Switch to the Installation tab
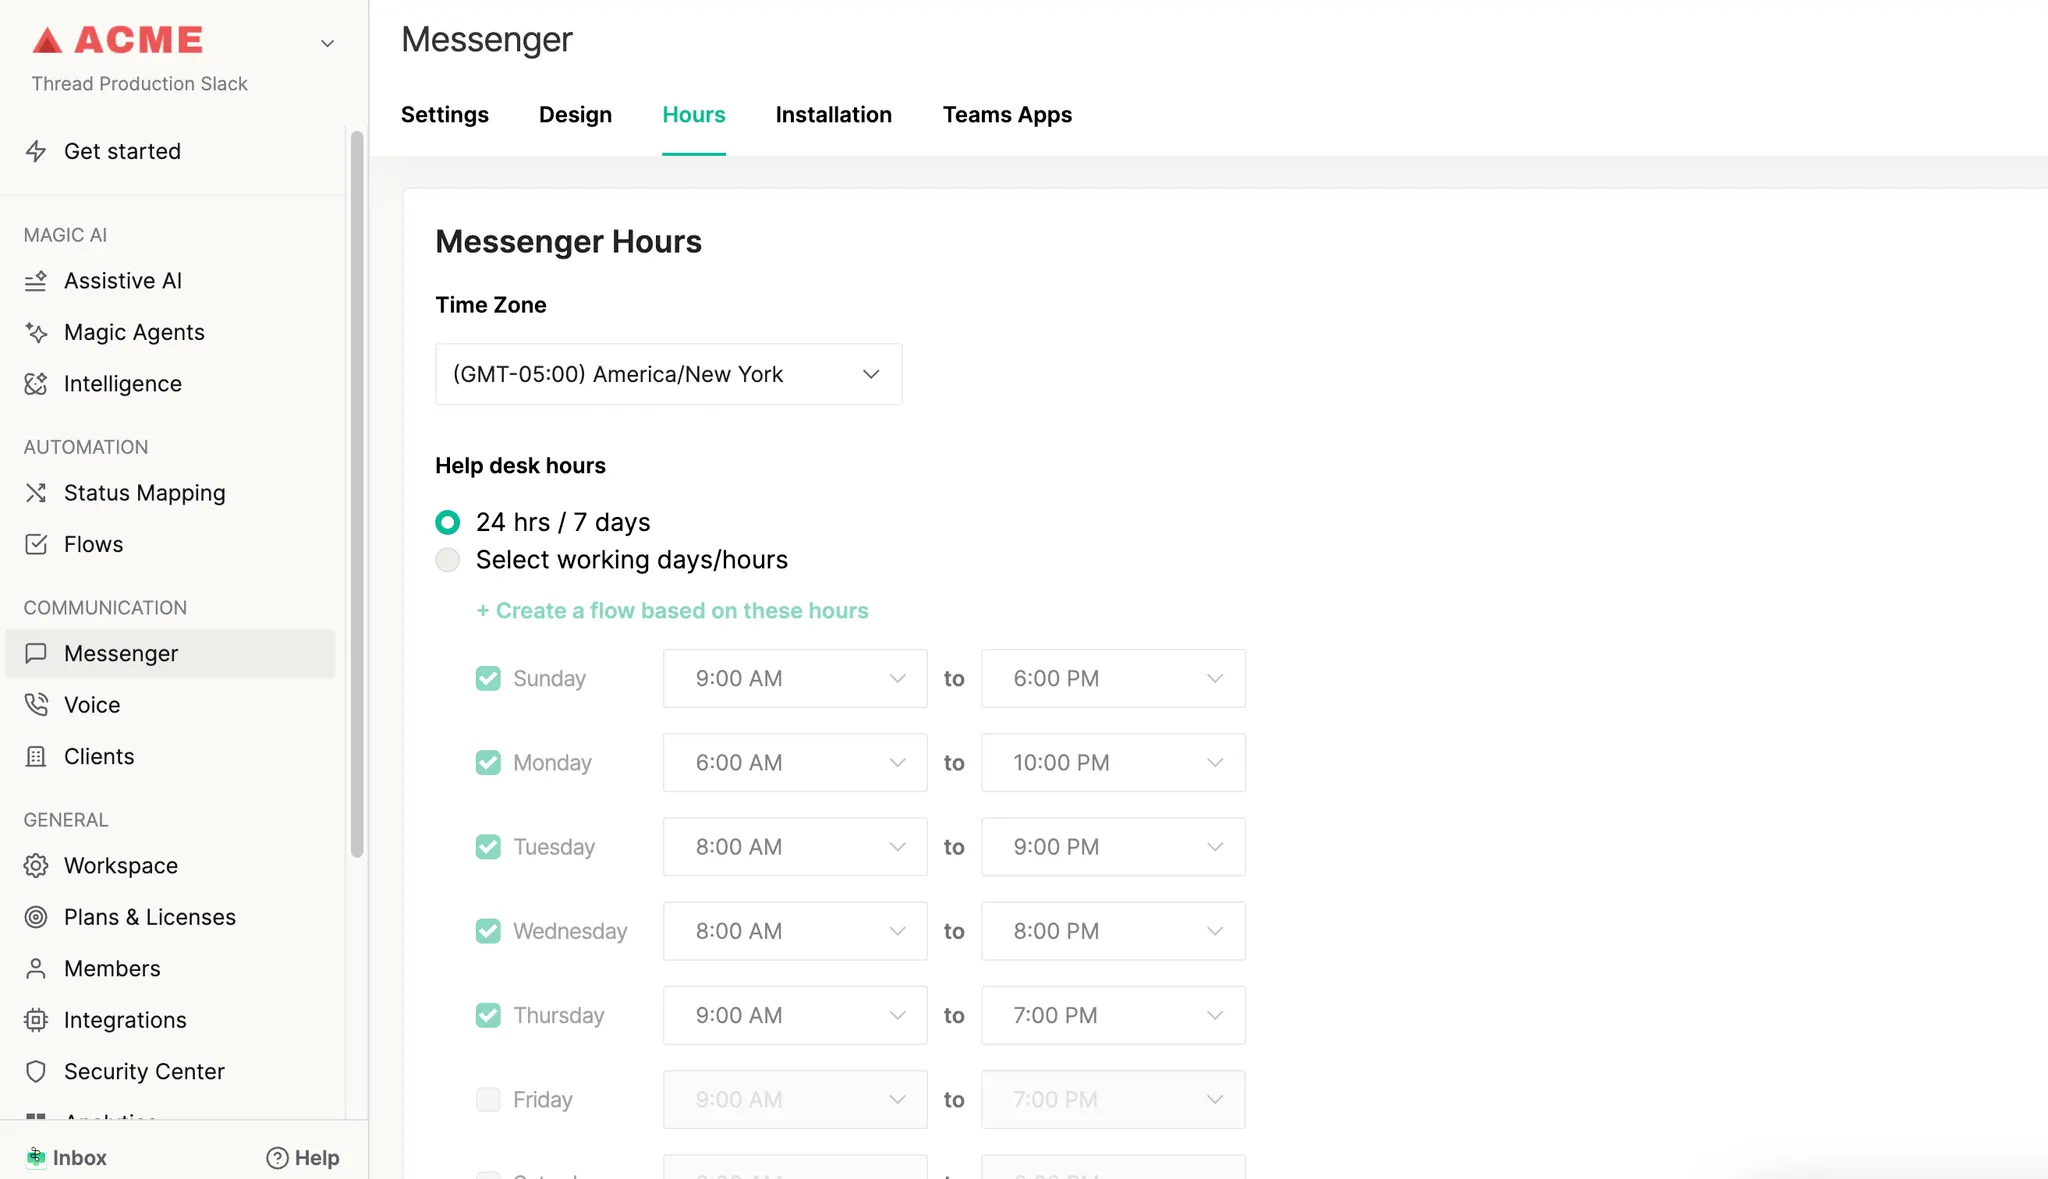The width and height of the screenshot is (2048, 1179). click(x=833, y=115)
